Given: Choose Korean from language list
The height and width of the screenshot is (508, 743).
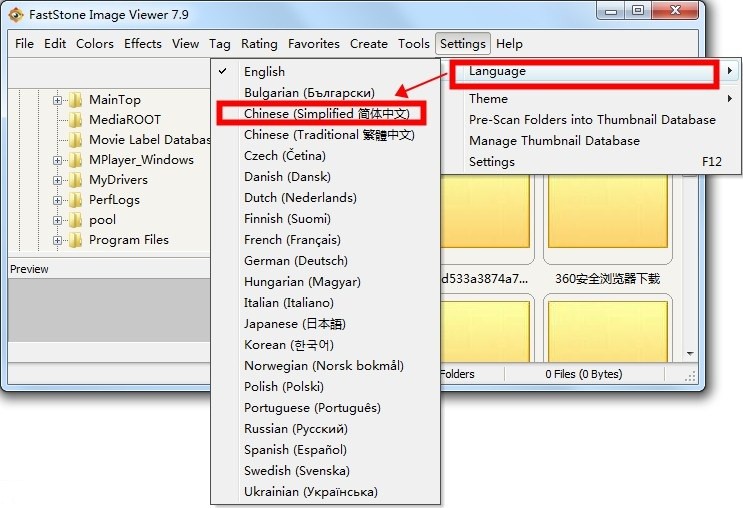Looking at the screenshot, I should point(325,345).
